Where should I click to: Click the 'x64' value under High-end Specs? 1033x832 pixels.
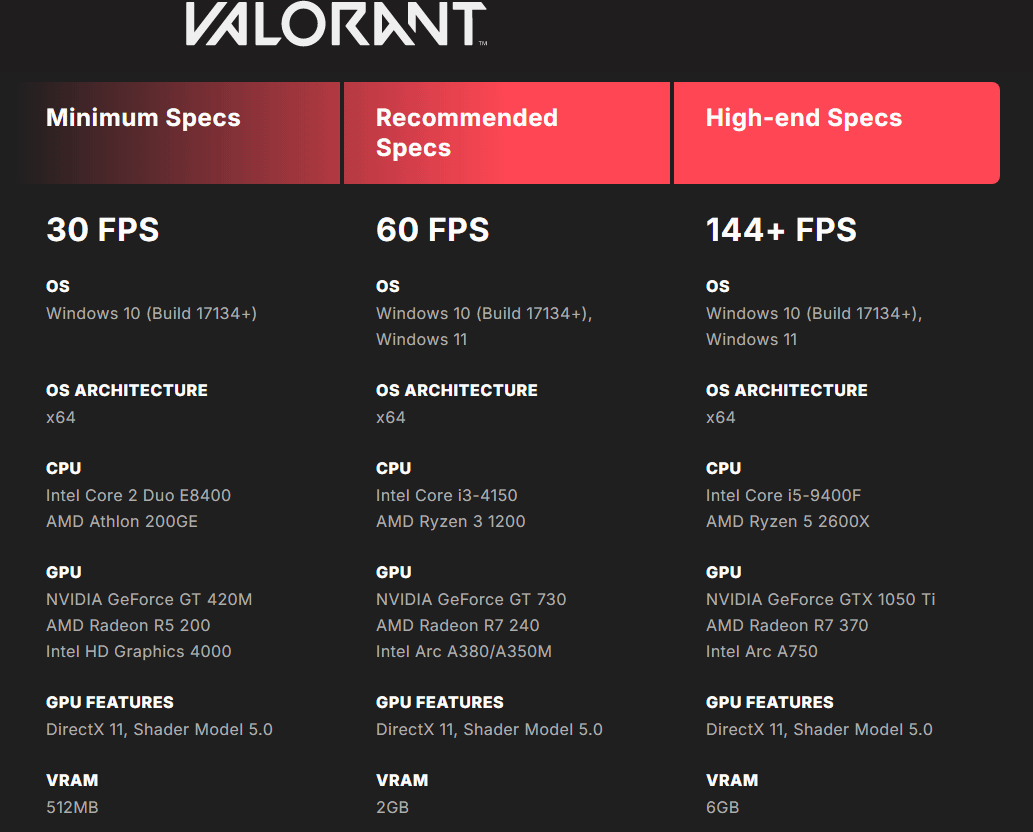(721, 418)
